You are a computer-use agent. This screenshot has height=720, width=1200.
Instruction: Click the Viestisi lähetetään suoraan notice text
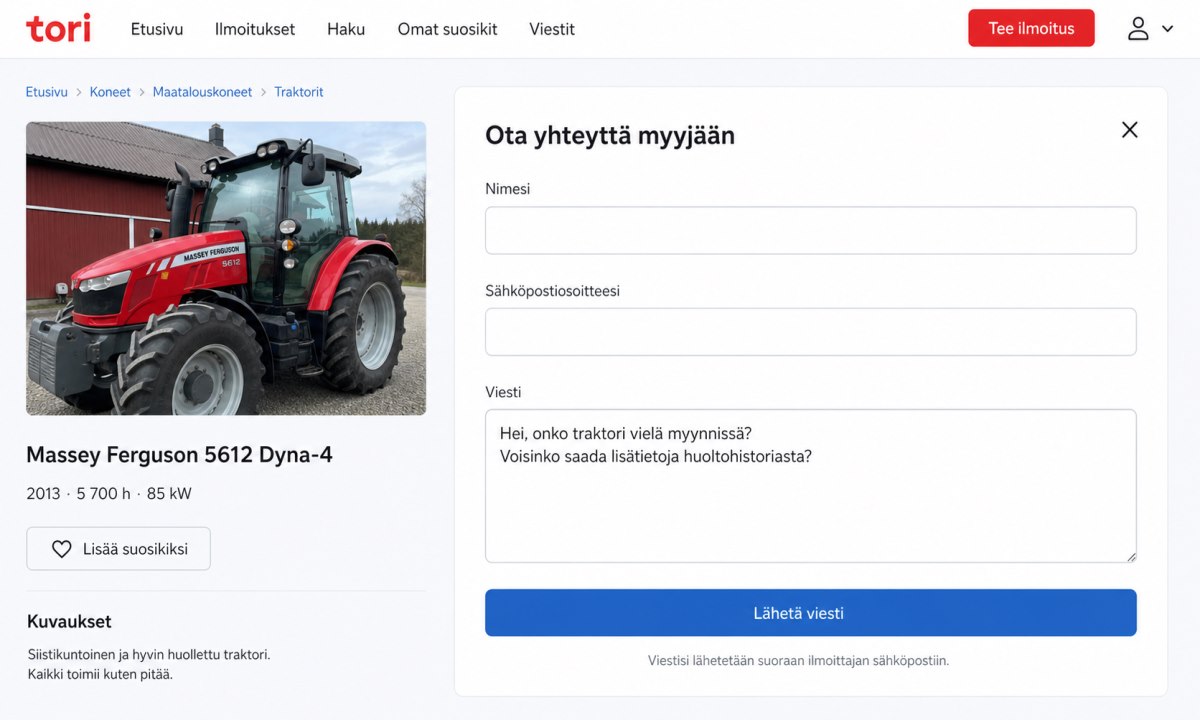click(x=798, y=661)
